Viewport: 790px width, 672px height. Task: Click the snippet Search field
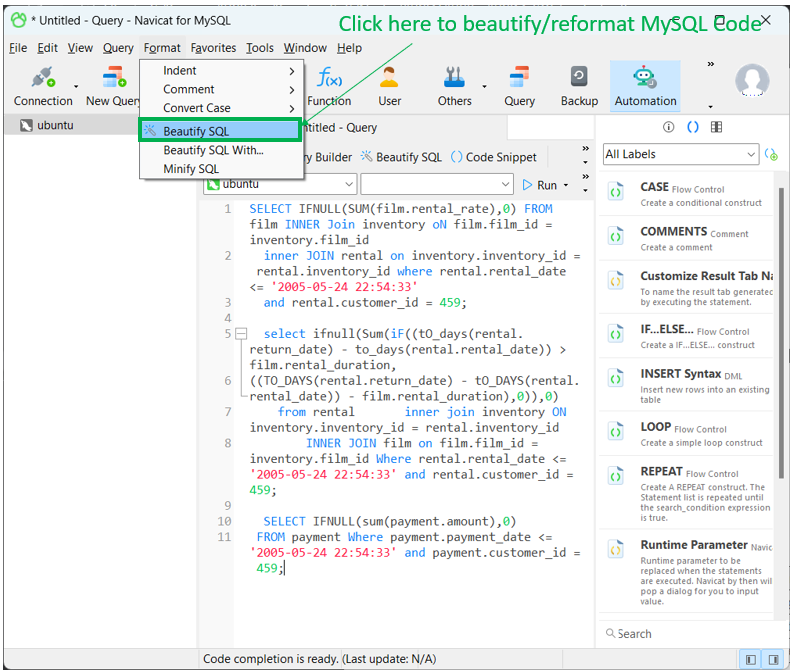click(687, 634)
